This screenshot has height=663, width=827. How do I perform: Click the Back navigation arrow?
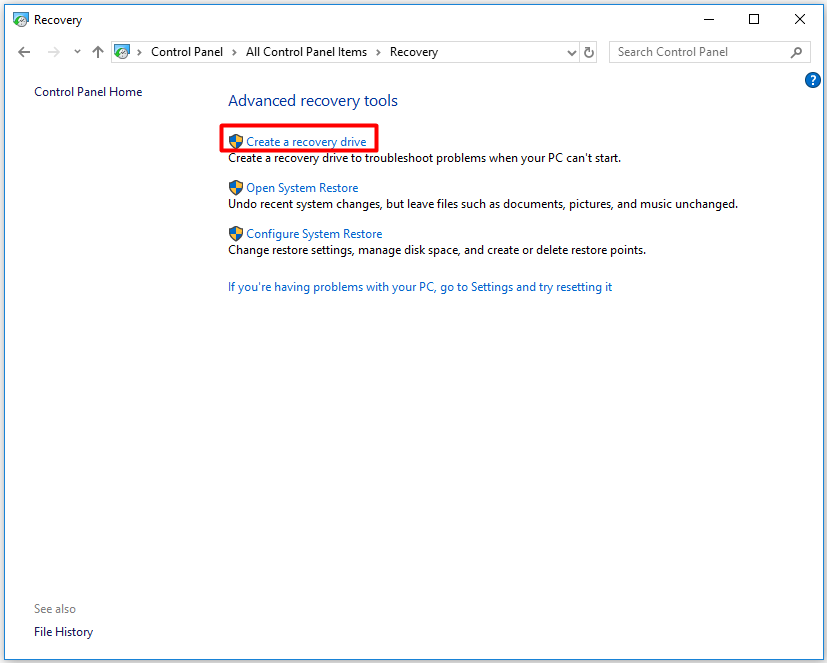tap(25, 52)
